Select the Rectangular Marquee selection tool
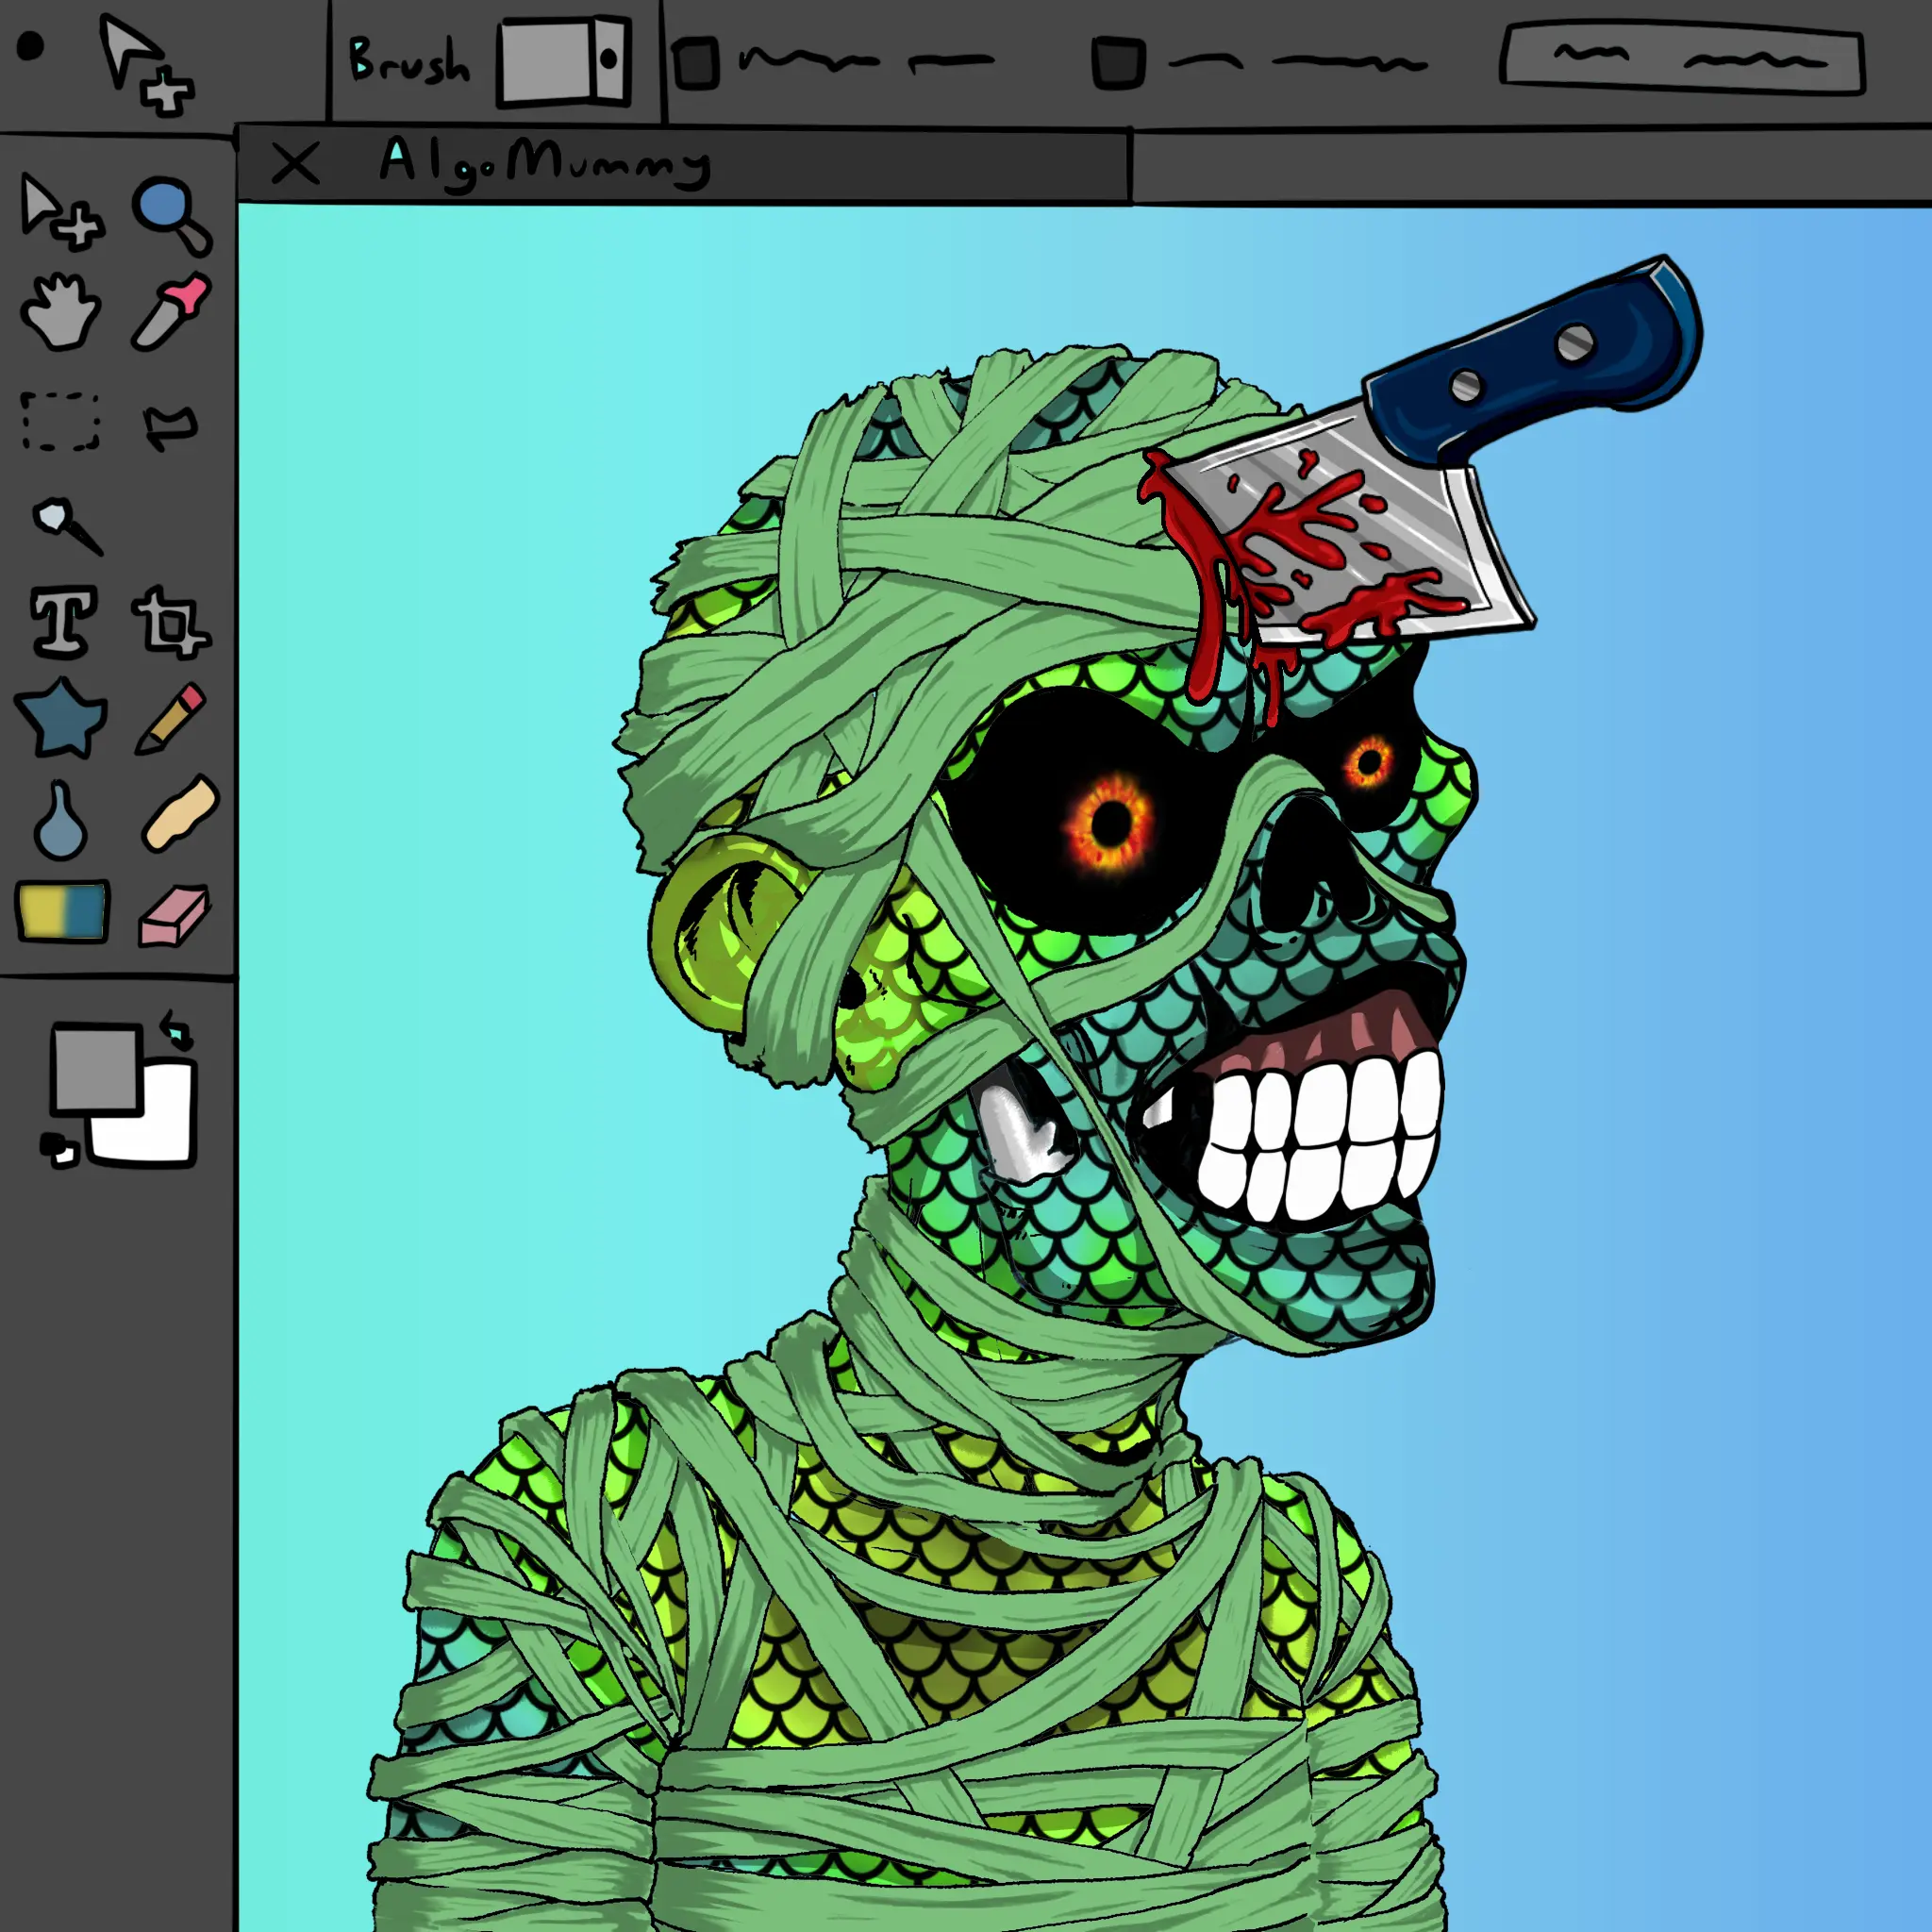This screenshot has height=1932, width=1932. click(x=60, y=421)
